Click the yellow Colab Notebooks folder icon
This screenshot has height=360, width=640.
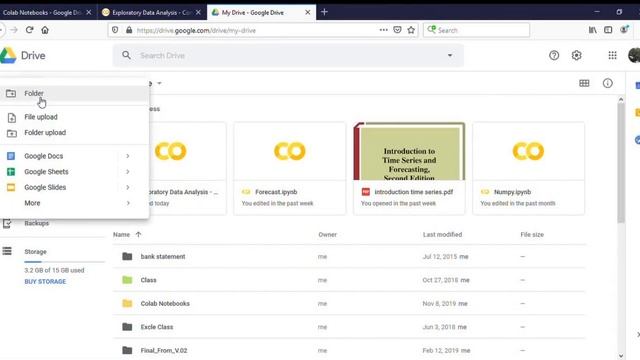pyautogui.click(x=127, y=303)
